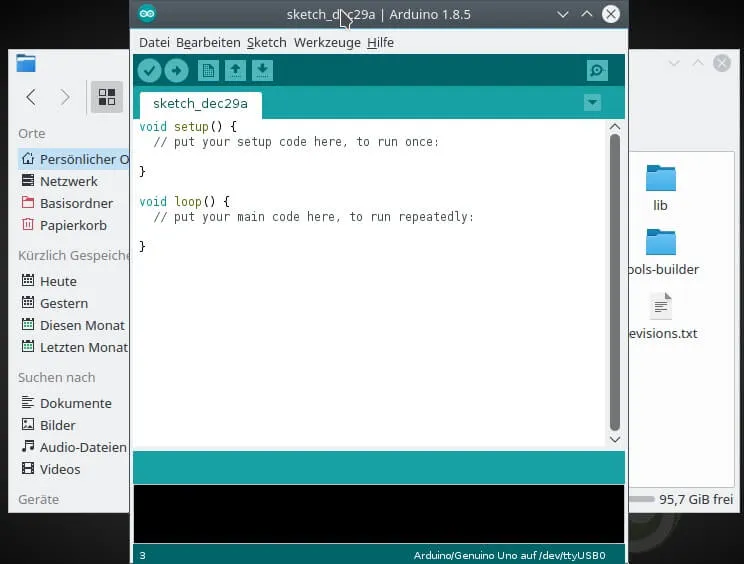Expand the tab options dropdown arrow
The height and width of the screenshot is (564, 744).
[592, 103]
